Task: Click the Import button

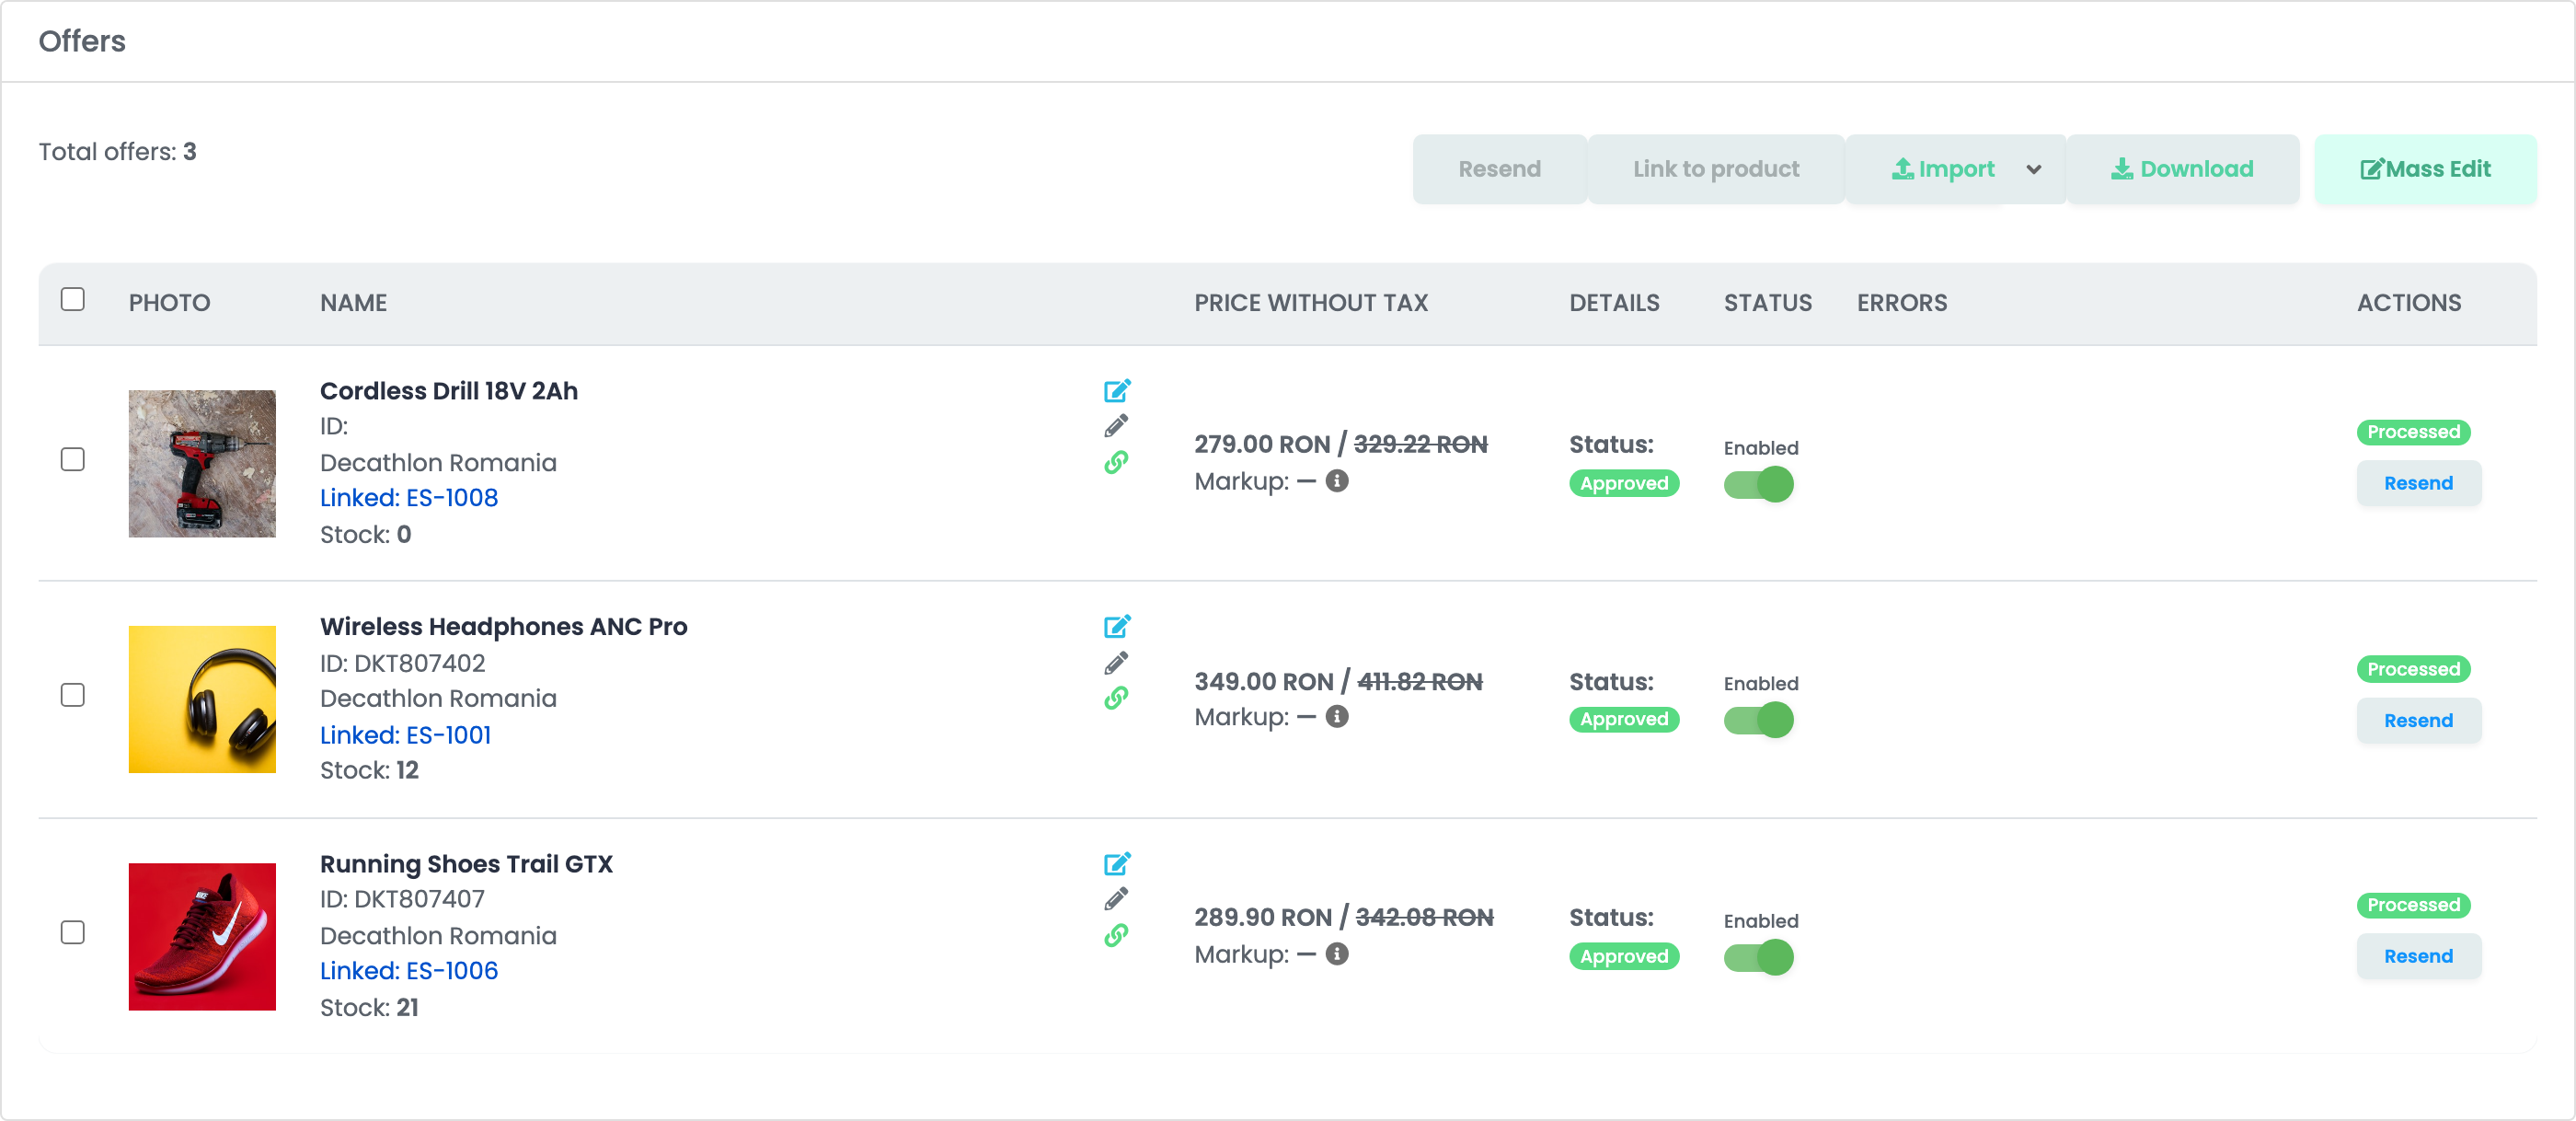Action: (1943, 169)
